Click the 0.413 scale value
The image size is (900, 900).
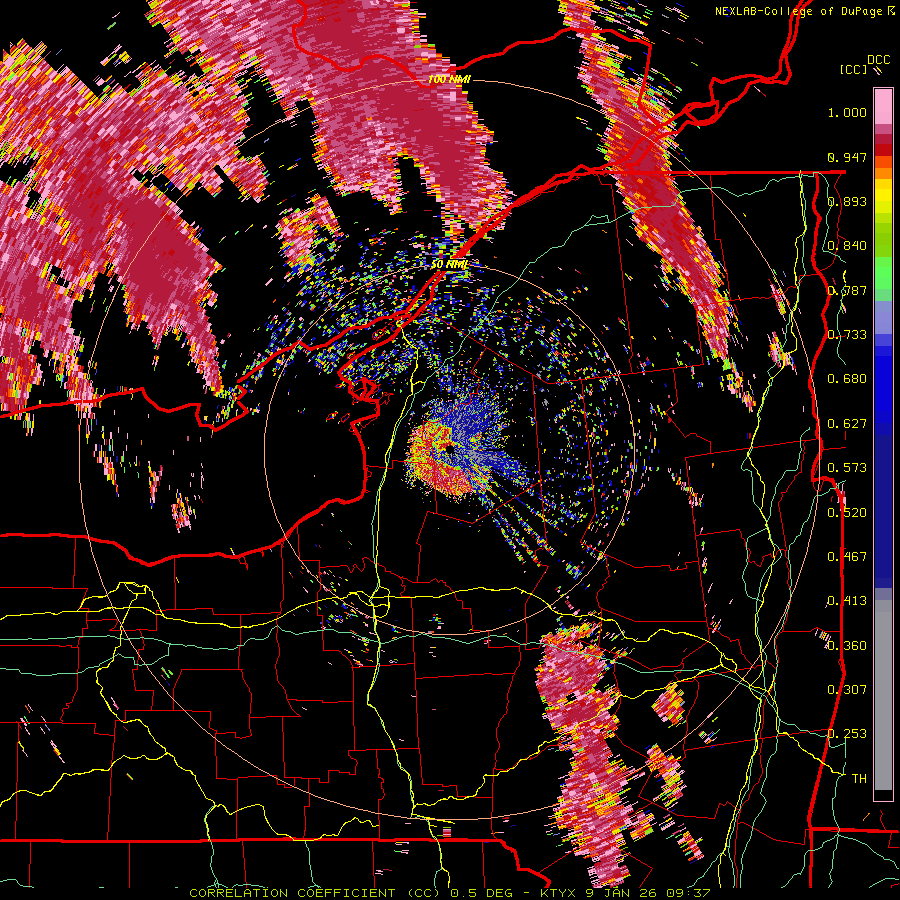pos(847,601)
